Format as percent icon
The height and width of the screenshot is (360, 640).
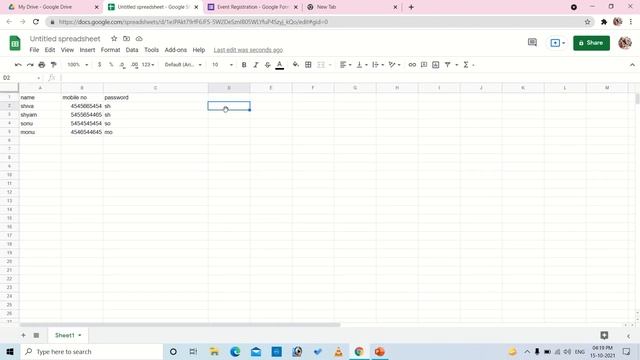click(x=111, y=65)
